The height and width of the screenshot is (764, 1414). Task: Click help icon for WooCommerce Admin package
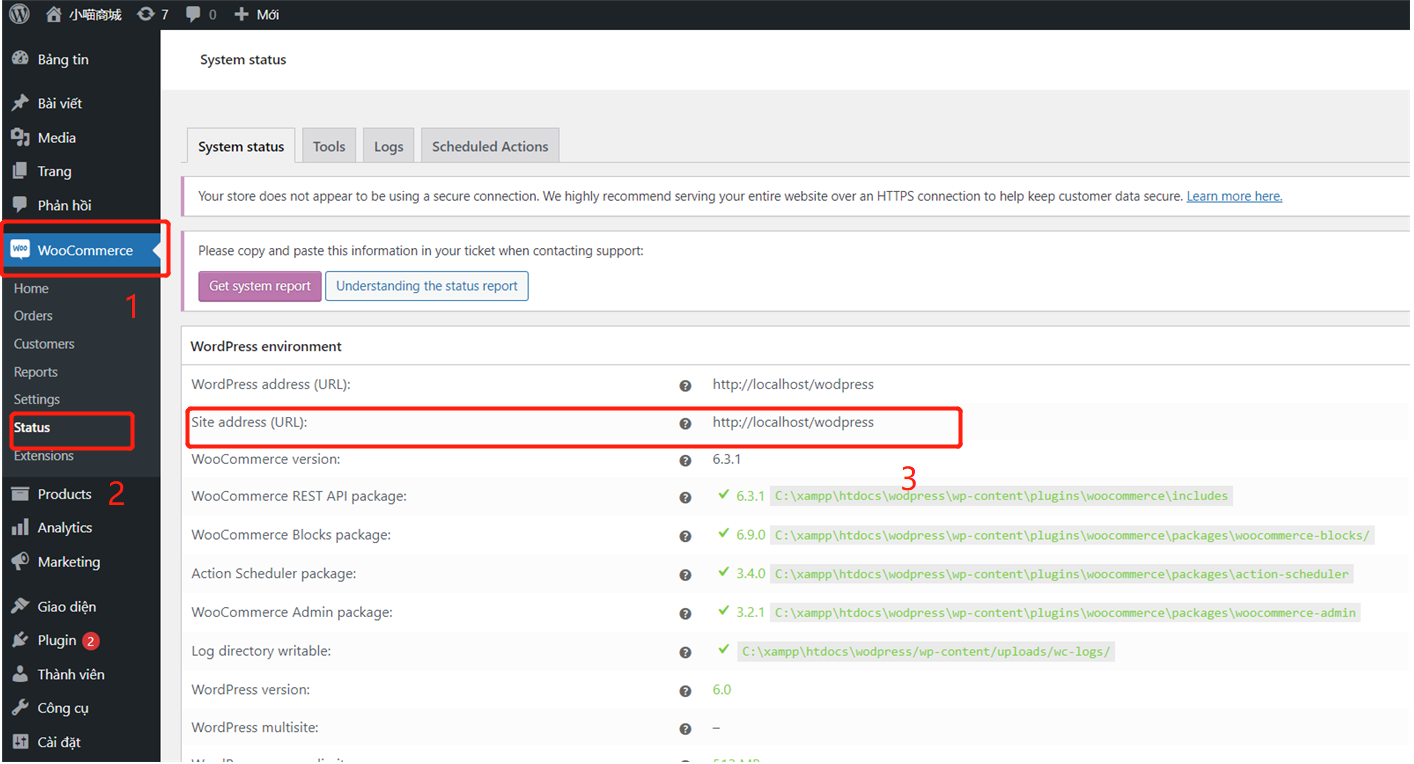point(685,613)
